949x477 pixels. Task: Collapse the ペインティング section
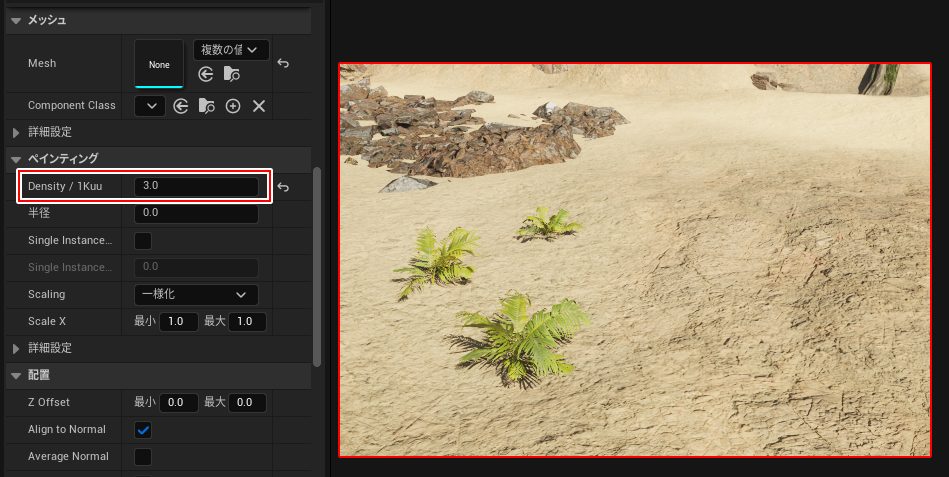coord(16,159)
